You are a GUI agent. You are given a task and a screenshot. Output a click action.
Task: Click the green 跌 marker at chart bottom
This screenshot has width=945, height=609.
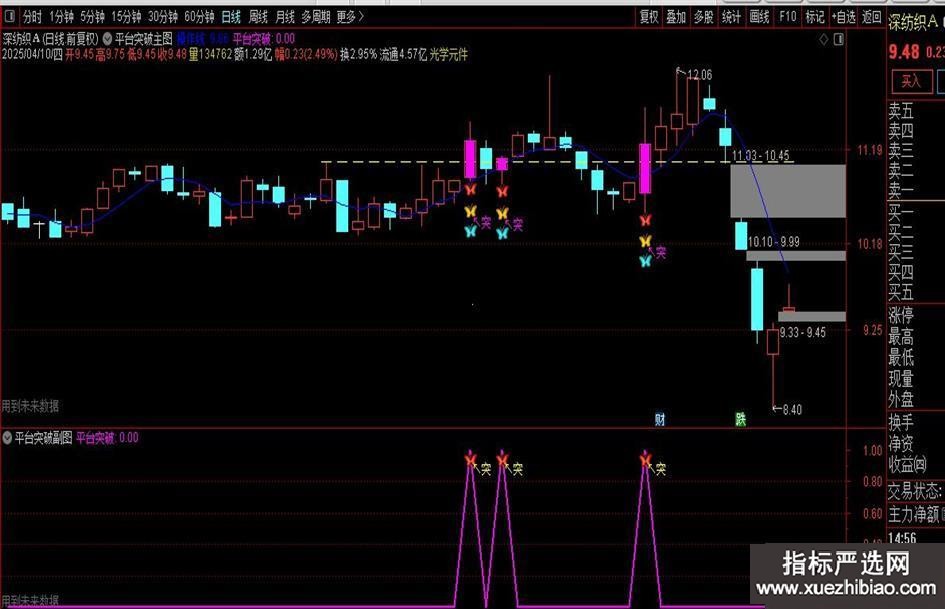coord(741,419)
